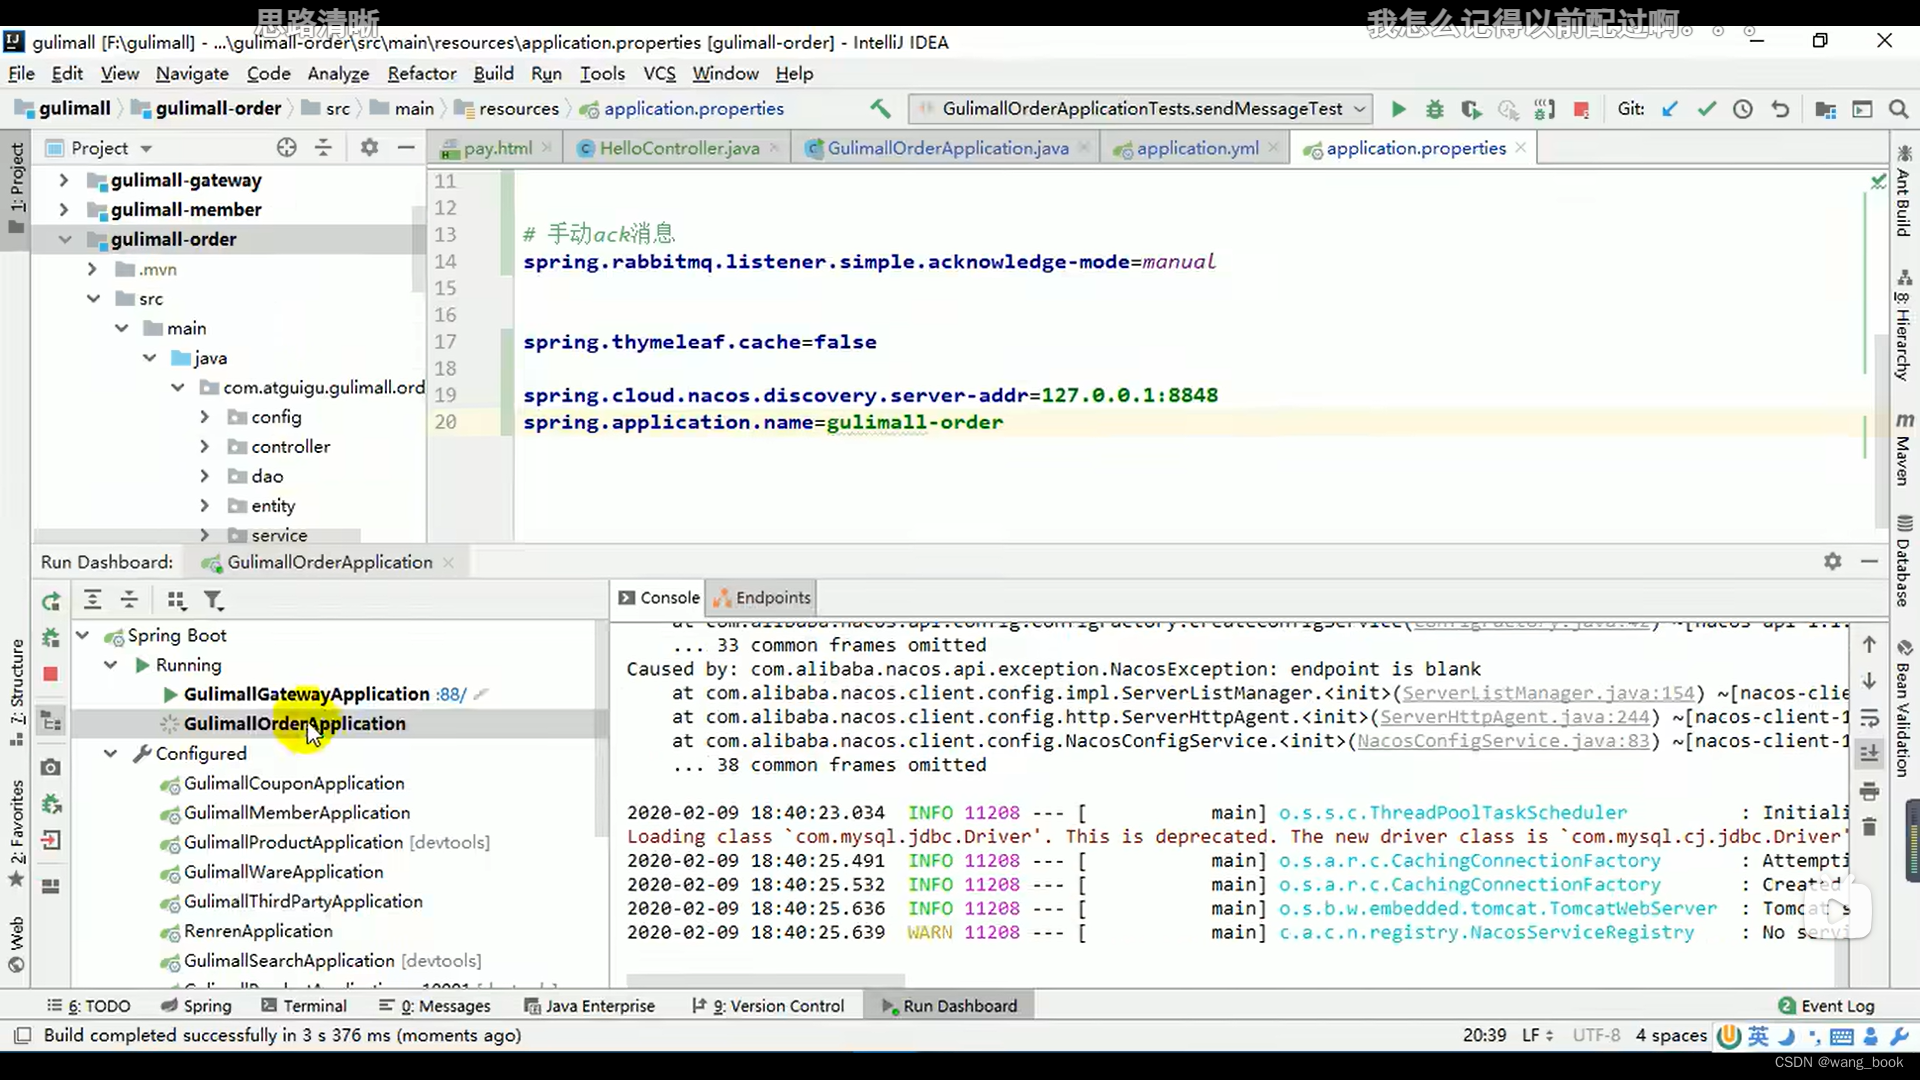The width and height of the screenshot is (1920, 1080).
Task: Open Project panel settings gear
Action: click(369, 147)
